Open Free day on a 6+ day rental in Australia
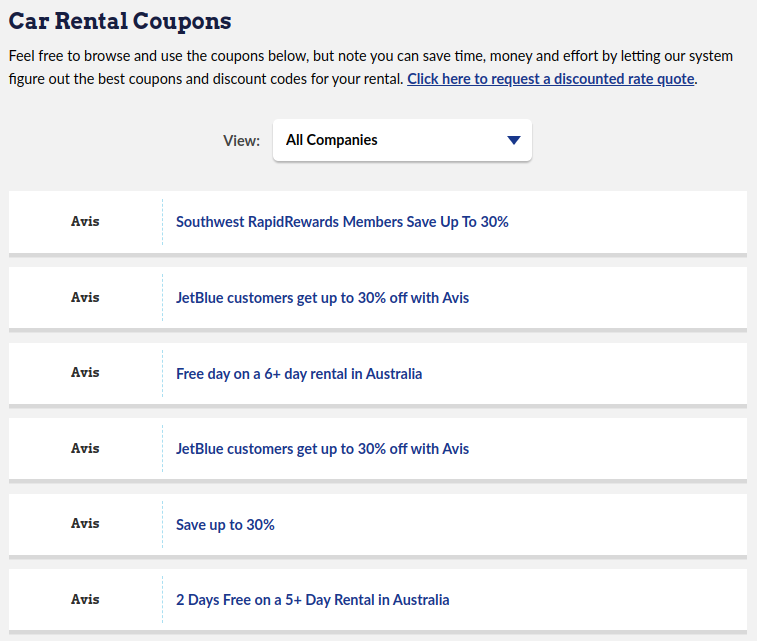This screenshot has width=757, height=641. tap(299, 374)
